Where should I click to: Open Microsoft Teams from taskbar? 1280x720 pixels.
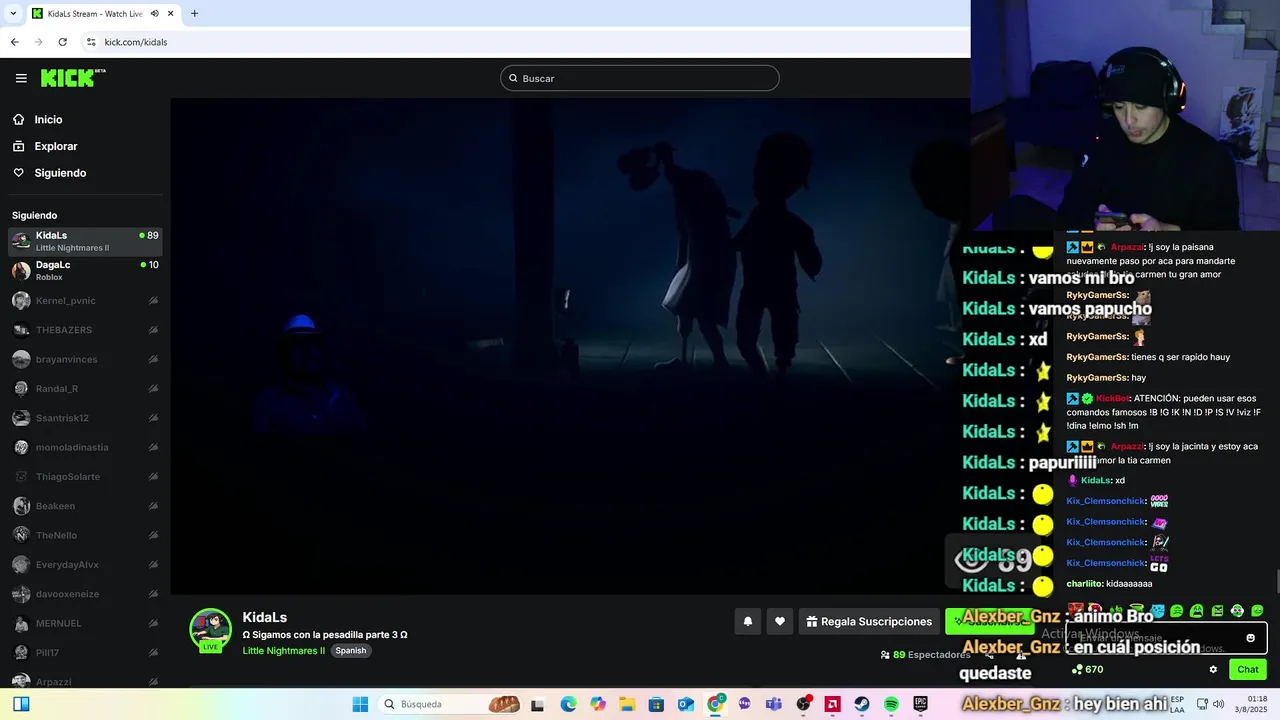pyautogui.click(x=773, y=704)
